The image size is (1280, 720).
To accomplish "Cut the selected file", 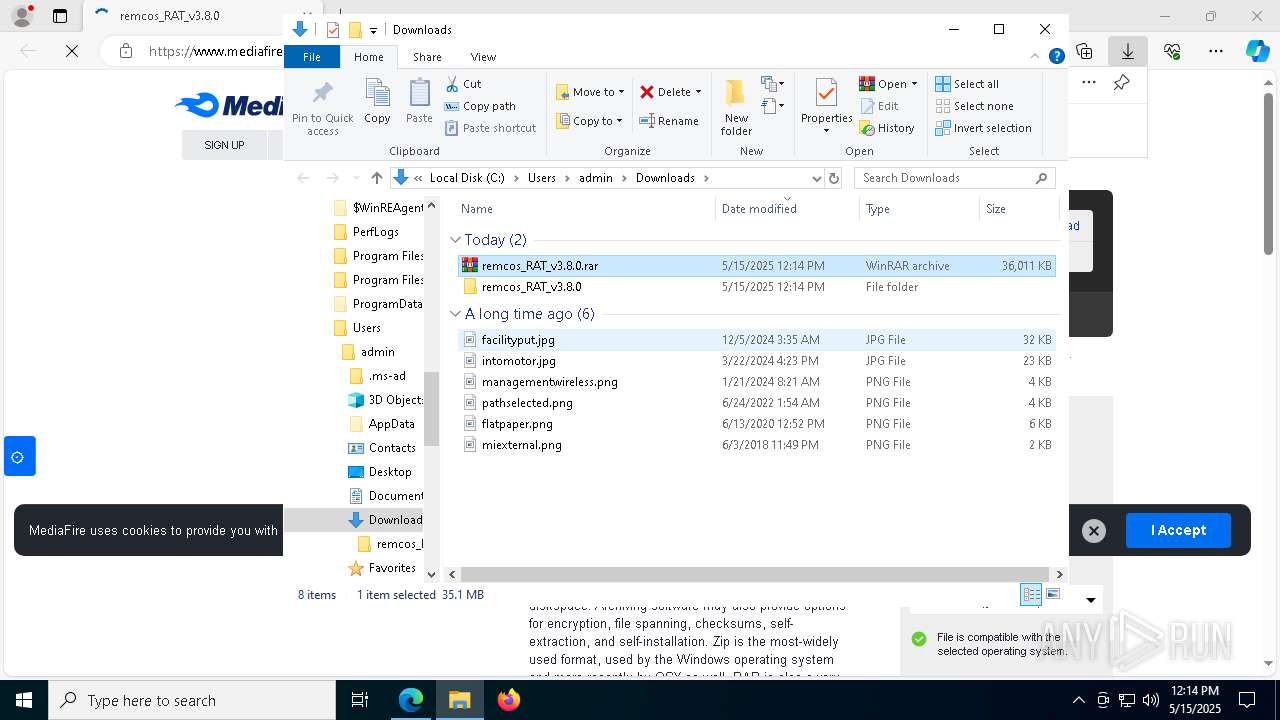I will point(463,84).
